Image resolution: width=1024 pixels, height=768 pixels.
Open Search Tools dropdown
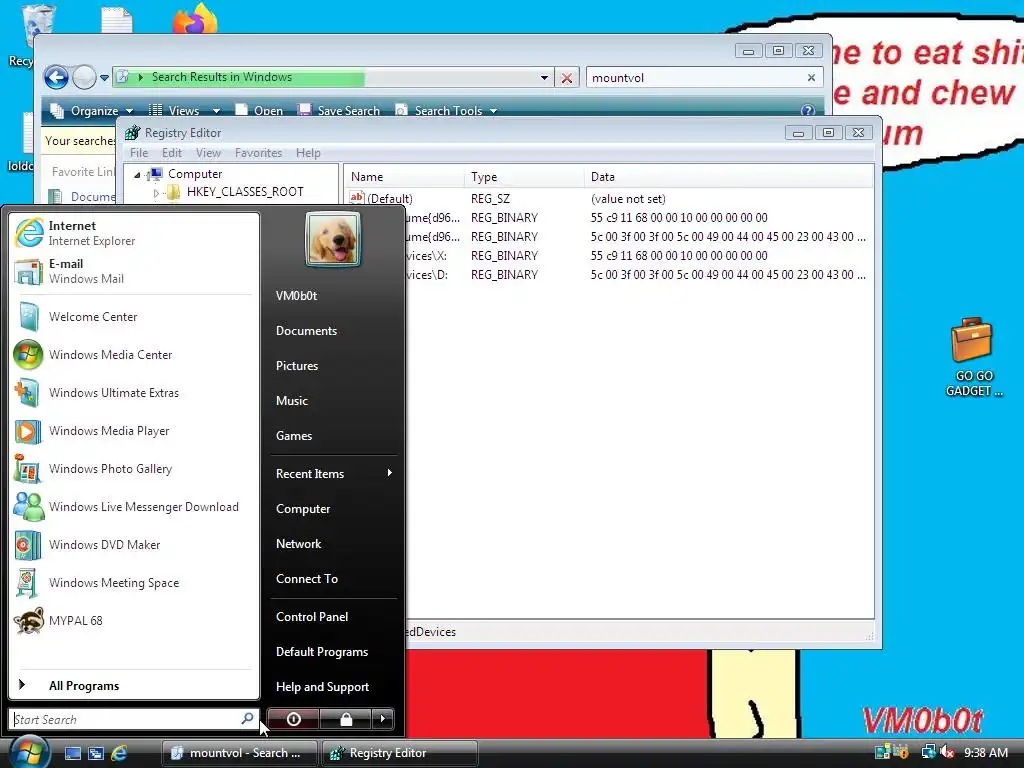click(447, 110)
